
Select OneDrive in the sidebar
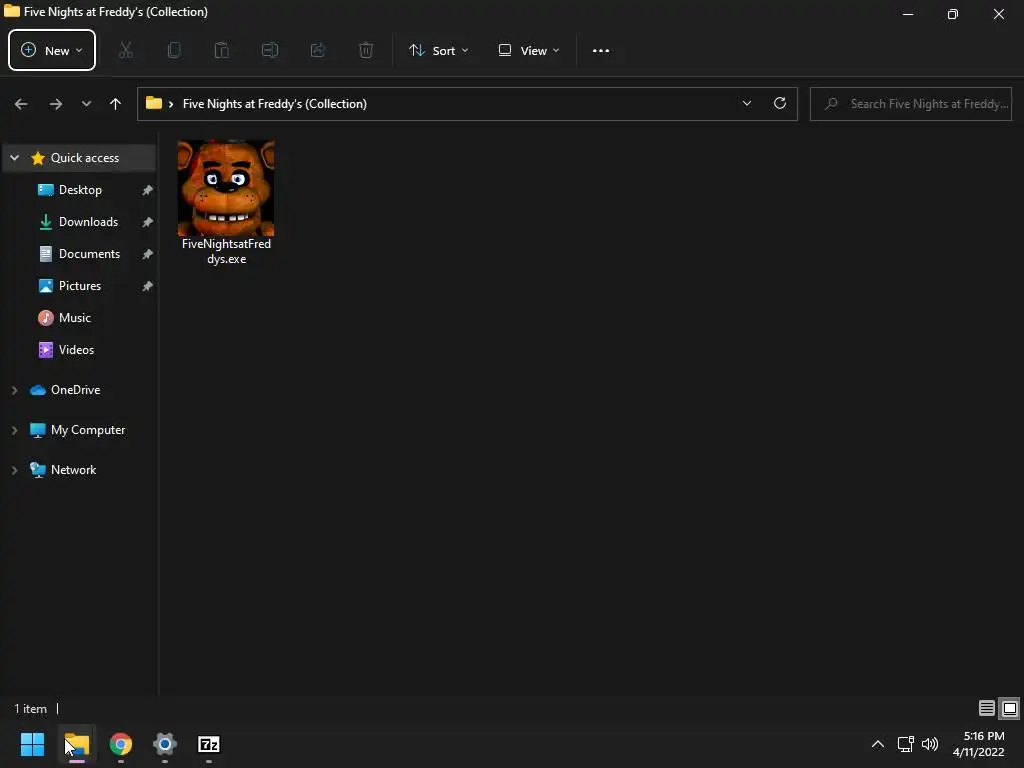click(76, 390)
